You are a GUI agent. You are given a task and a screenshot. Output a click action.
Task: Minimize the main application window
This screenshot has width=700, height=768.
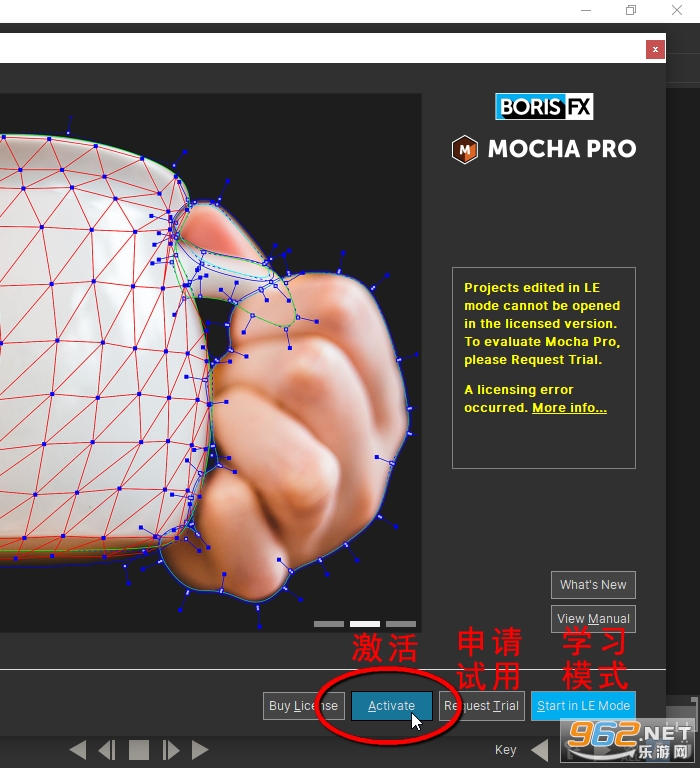[x=586, y=10]
